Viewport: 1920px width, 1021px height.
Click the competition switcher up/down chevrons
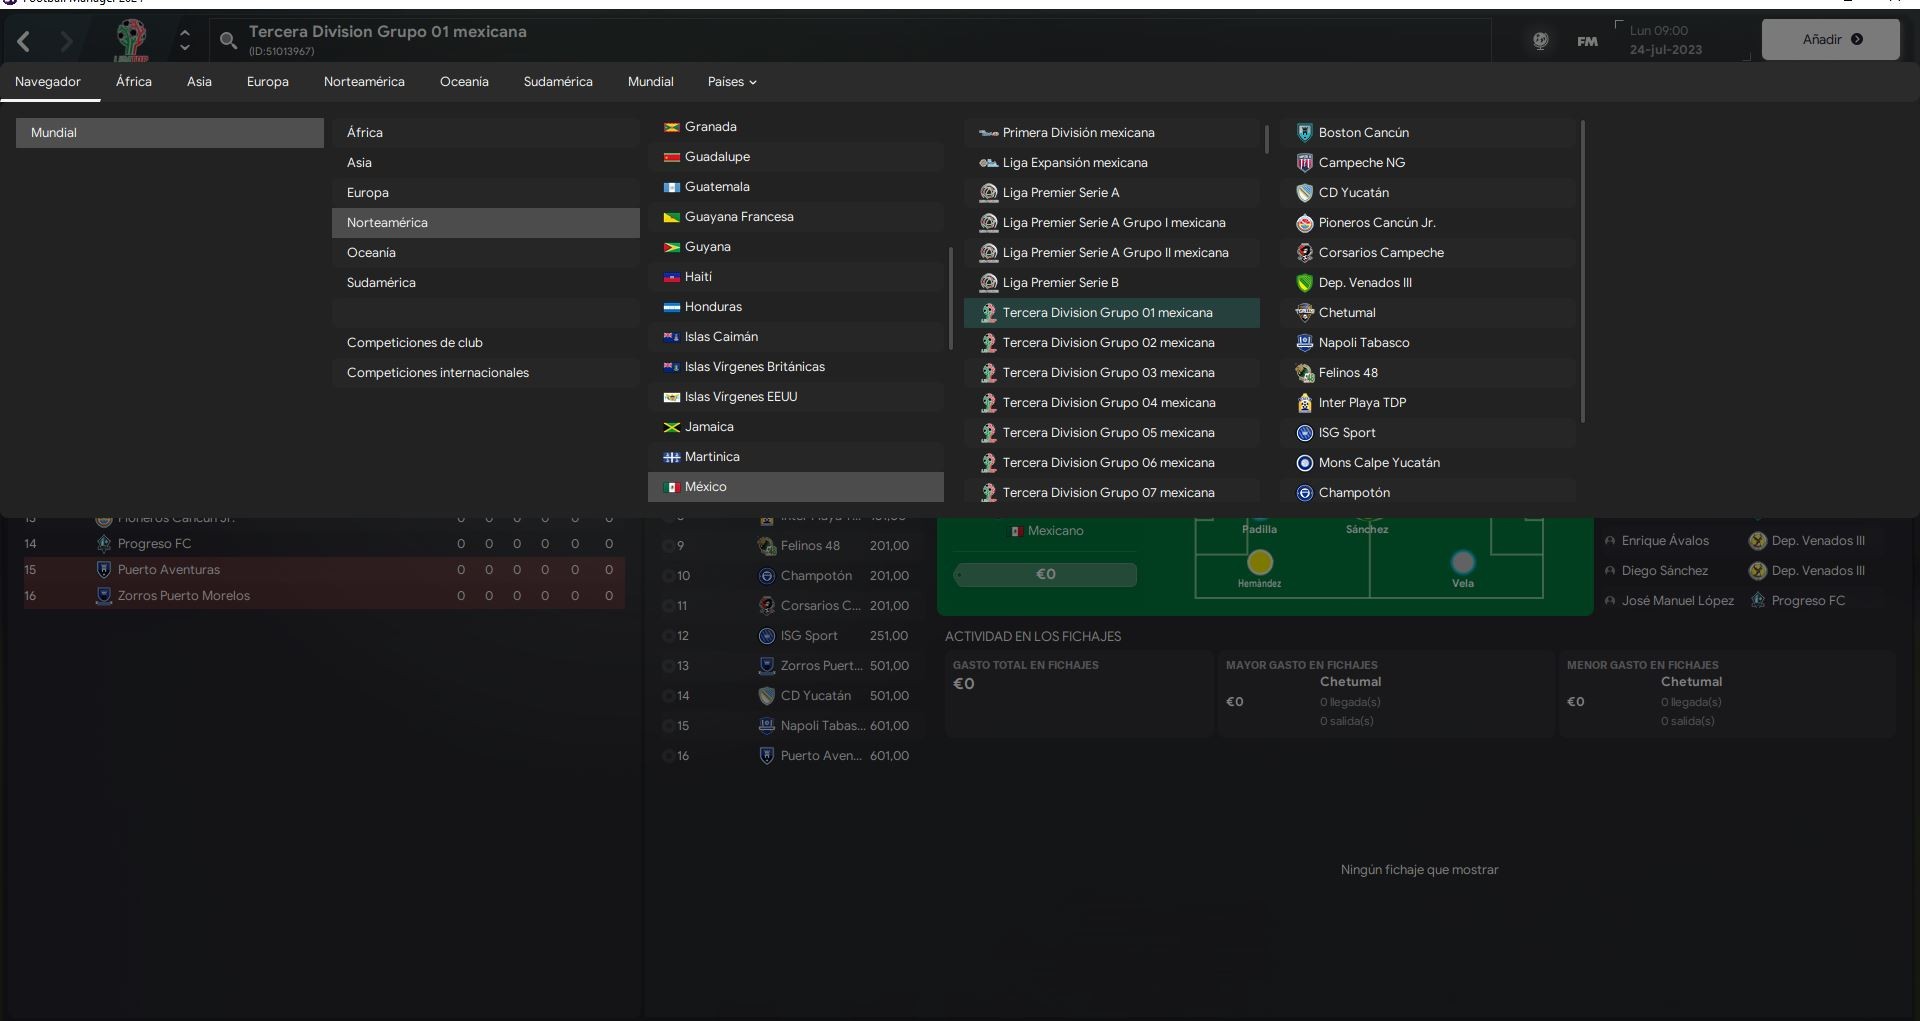click(x=184, y=41)
